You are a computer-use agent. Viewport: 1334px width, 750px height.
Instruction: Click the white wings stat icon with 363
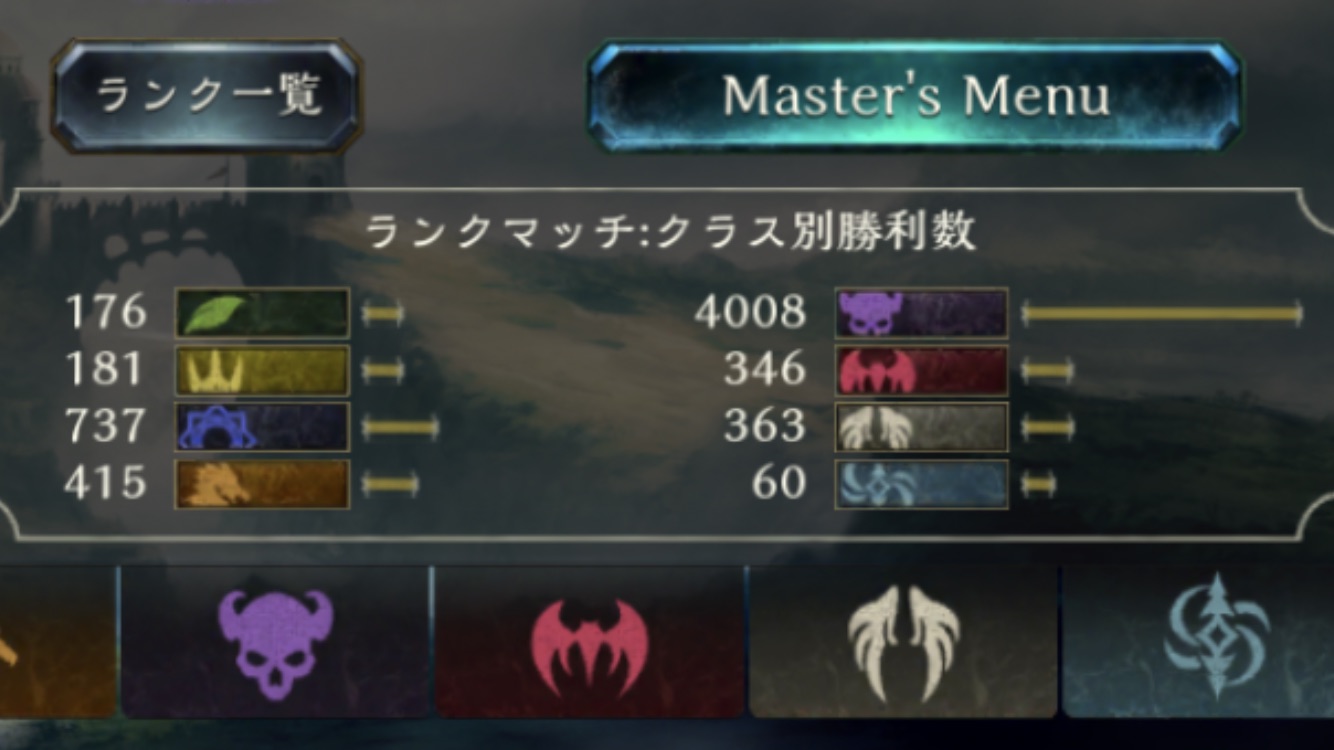click(922, 427)
